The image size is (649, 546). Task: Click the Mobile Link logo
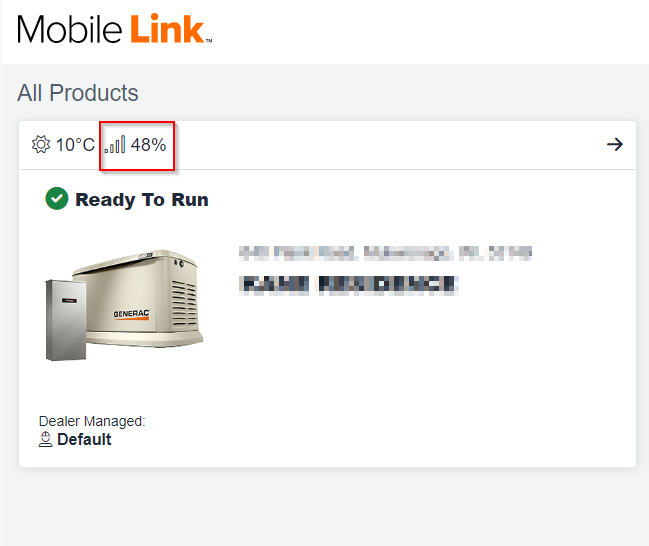point(114,30)
